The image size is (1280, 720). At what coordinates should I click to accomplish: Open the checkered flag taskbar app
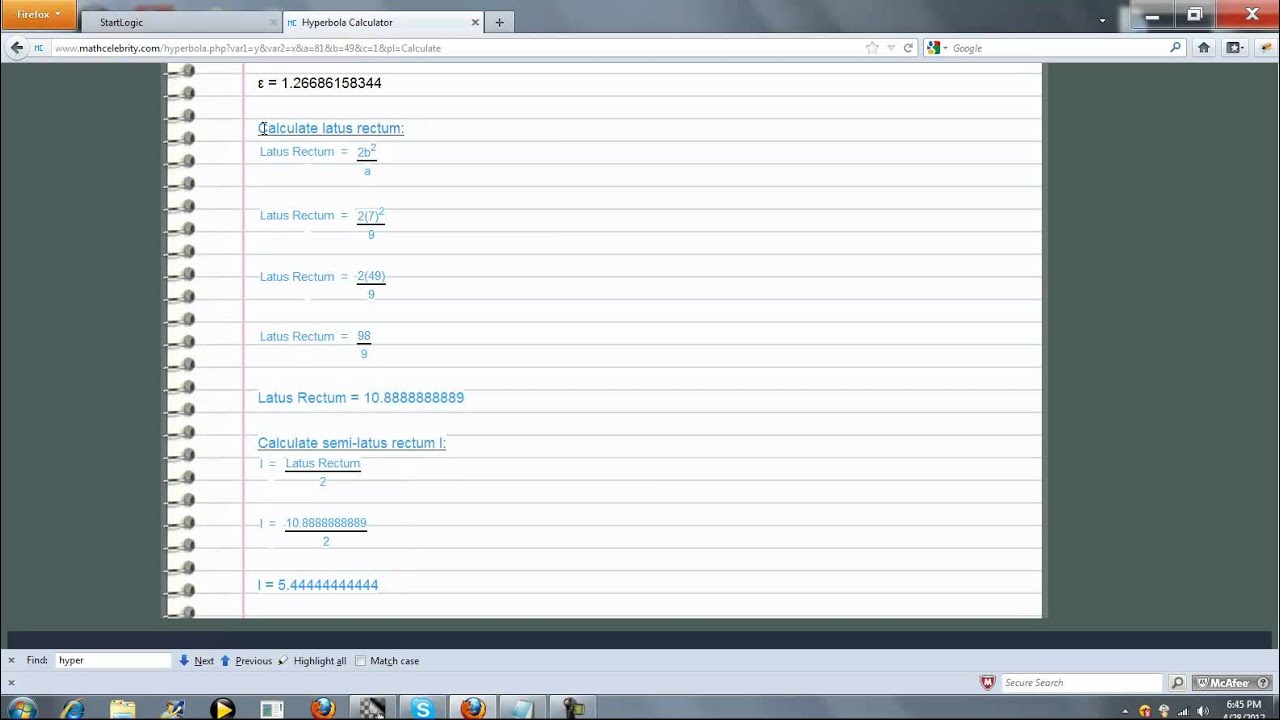coord(372,709)
